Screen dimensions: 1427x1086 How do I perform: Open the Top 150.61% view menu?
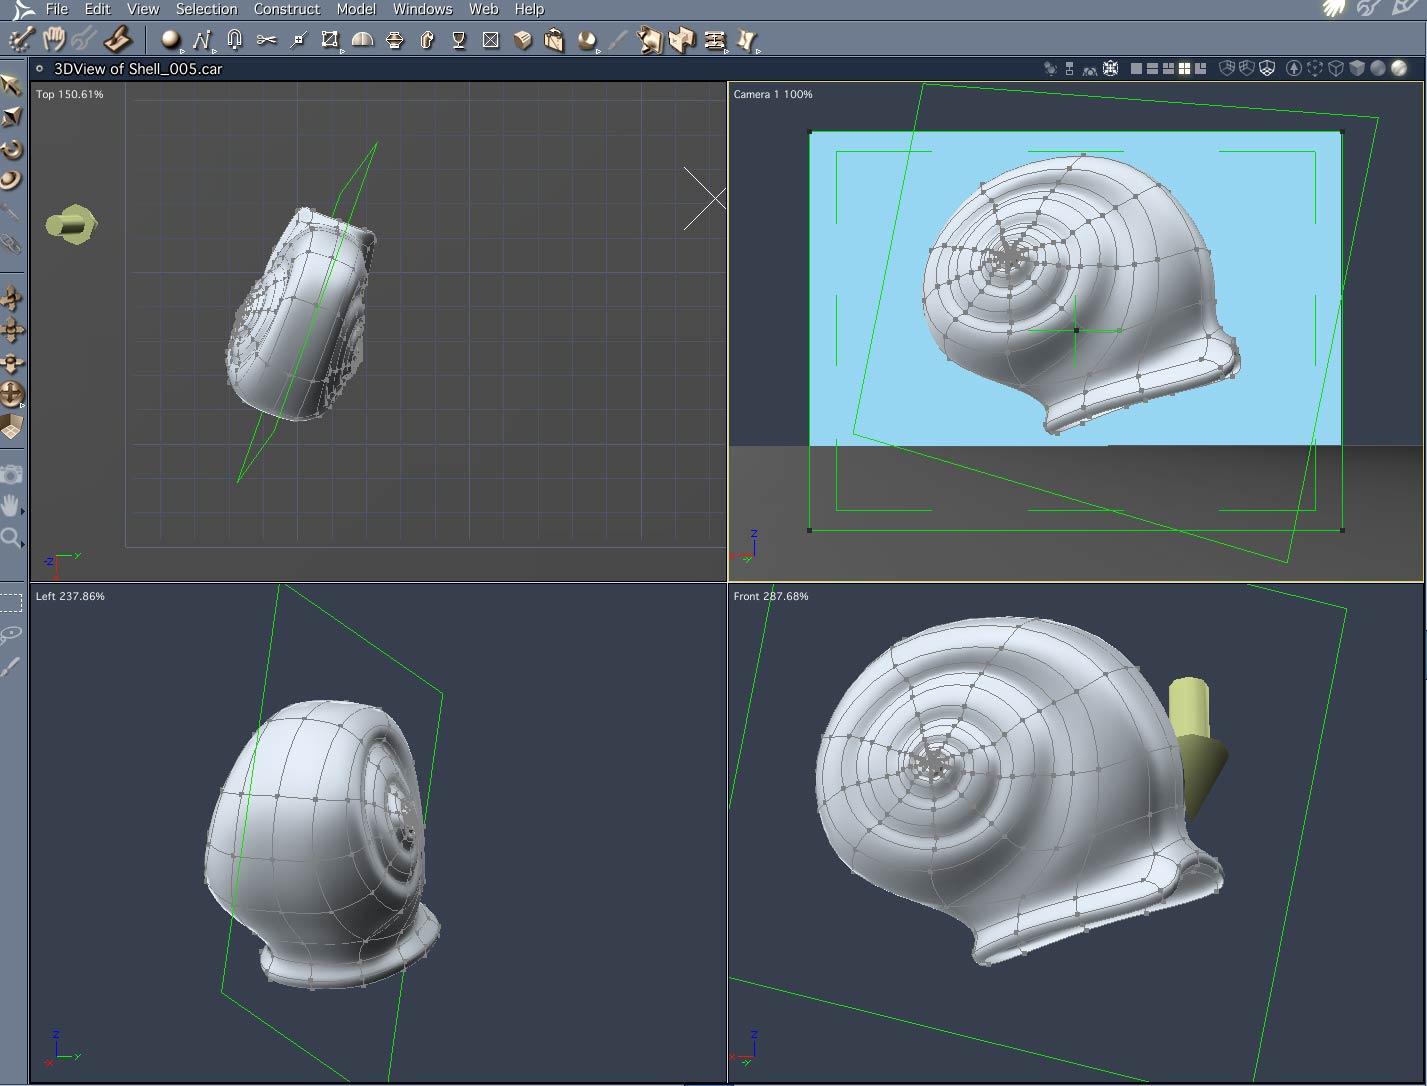point(69,94)
